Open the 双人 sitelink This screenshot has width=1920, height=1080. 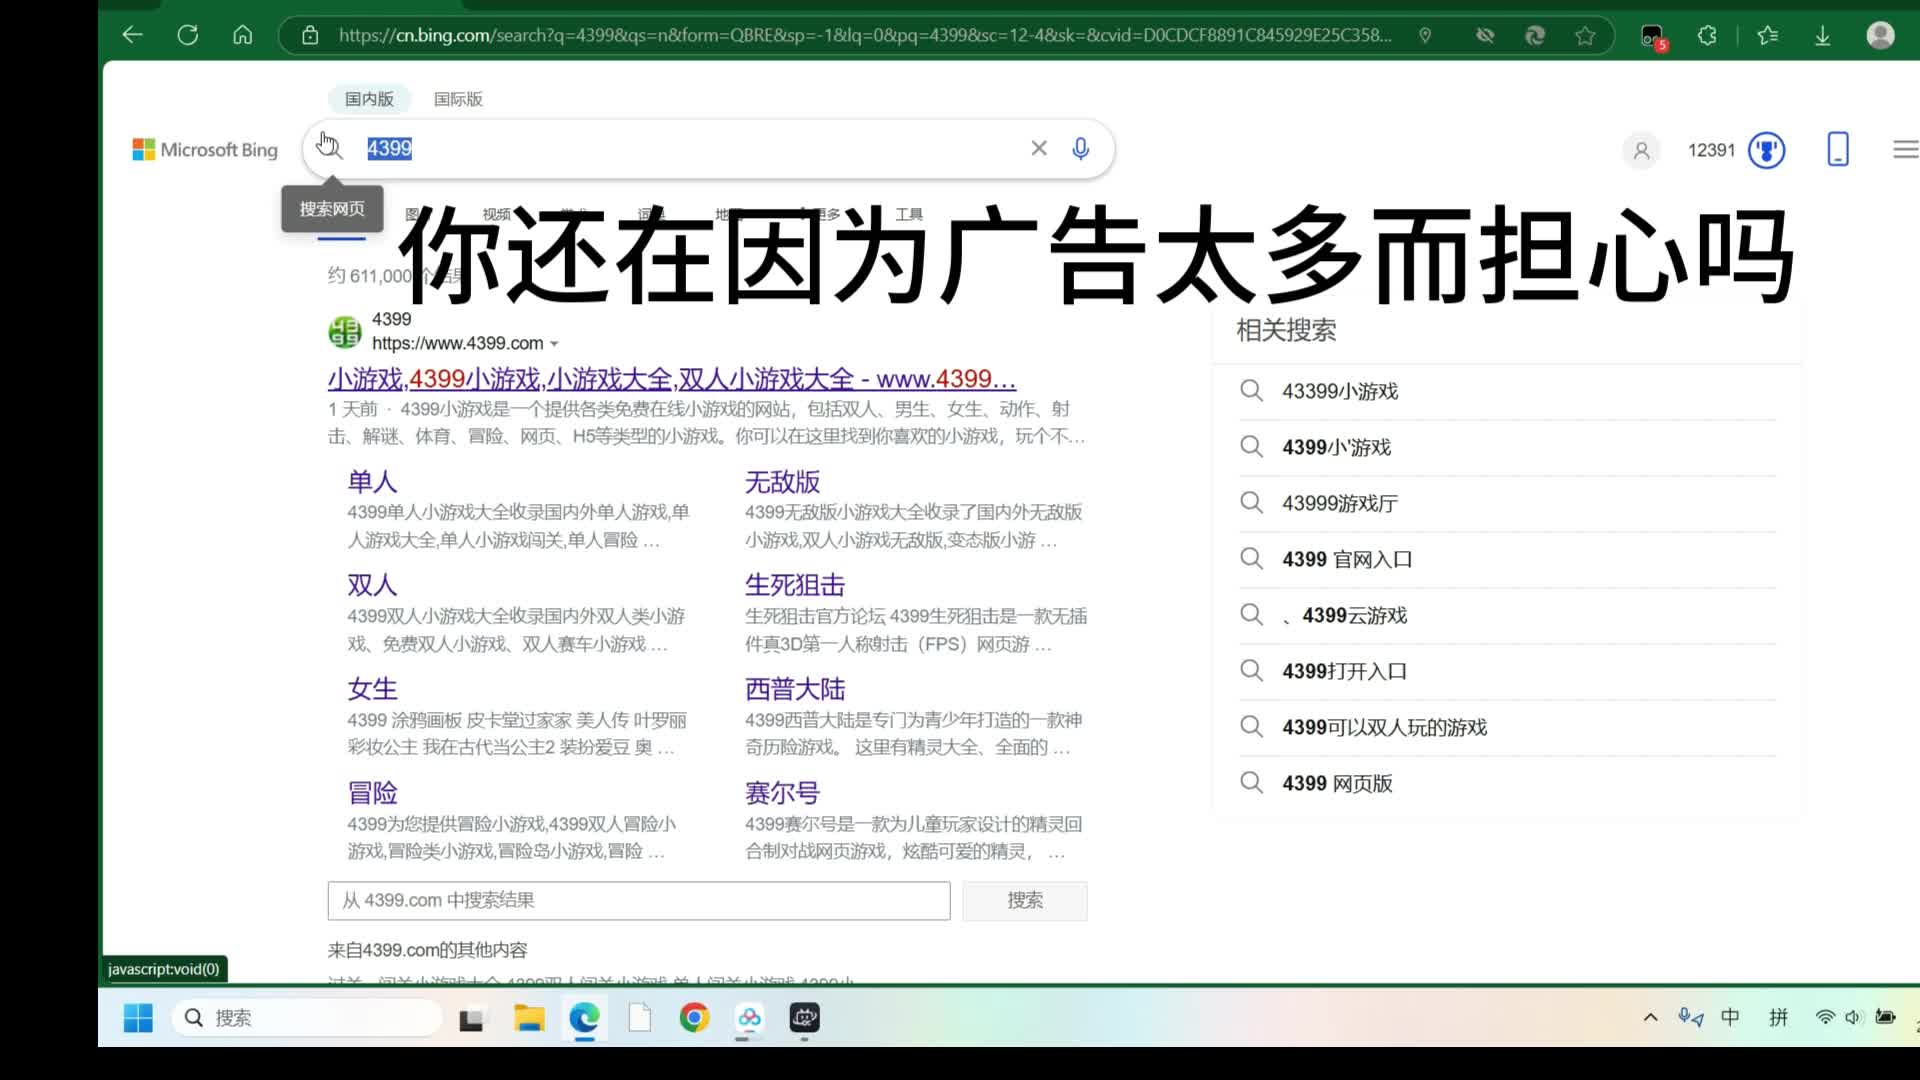(x=372, y=584)
